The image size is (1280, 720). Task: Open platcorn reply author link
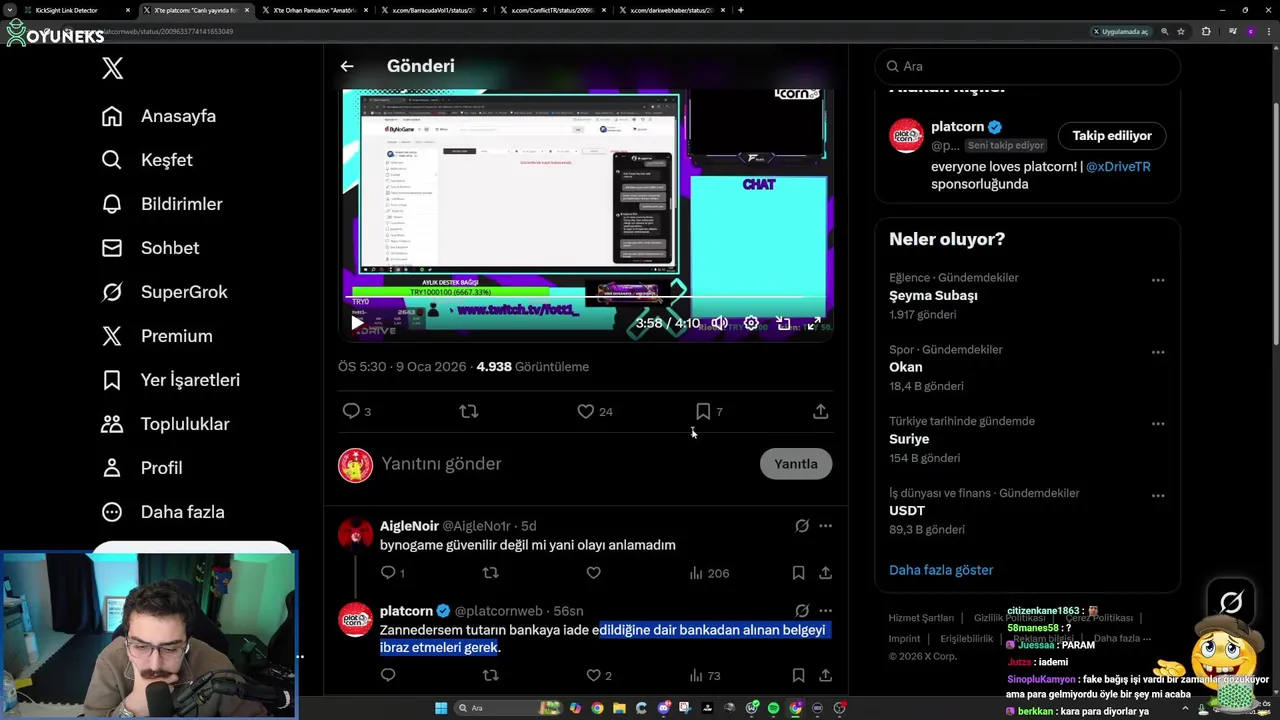tap(406, 611)
